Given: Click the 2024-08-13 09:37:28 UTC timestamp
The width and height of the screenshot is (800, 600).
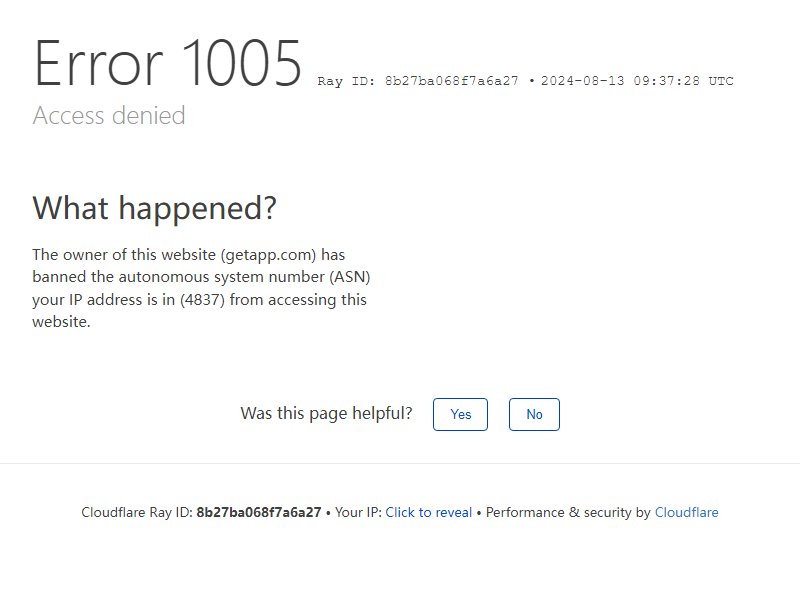Looking at the screenshot, I should 637,81.
